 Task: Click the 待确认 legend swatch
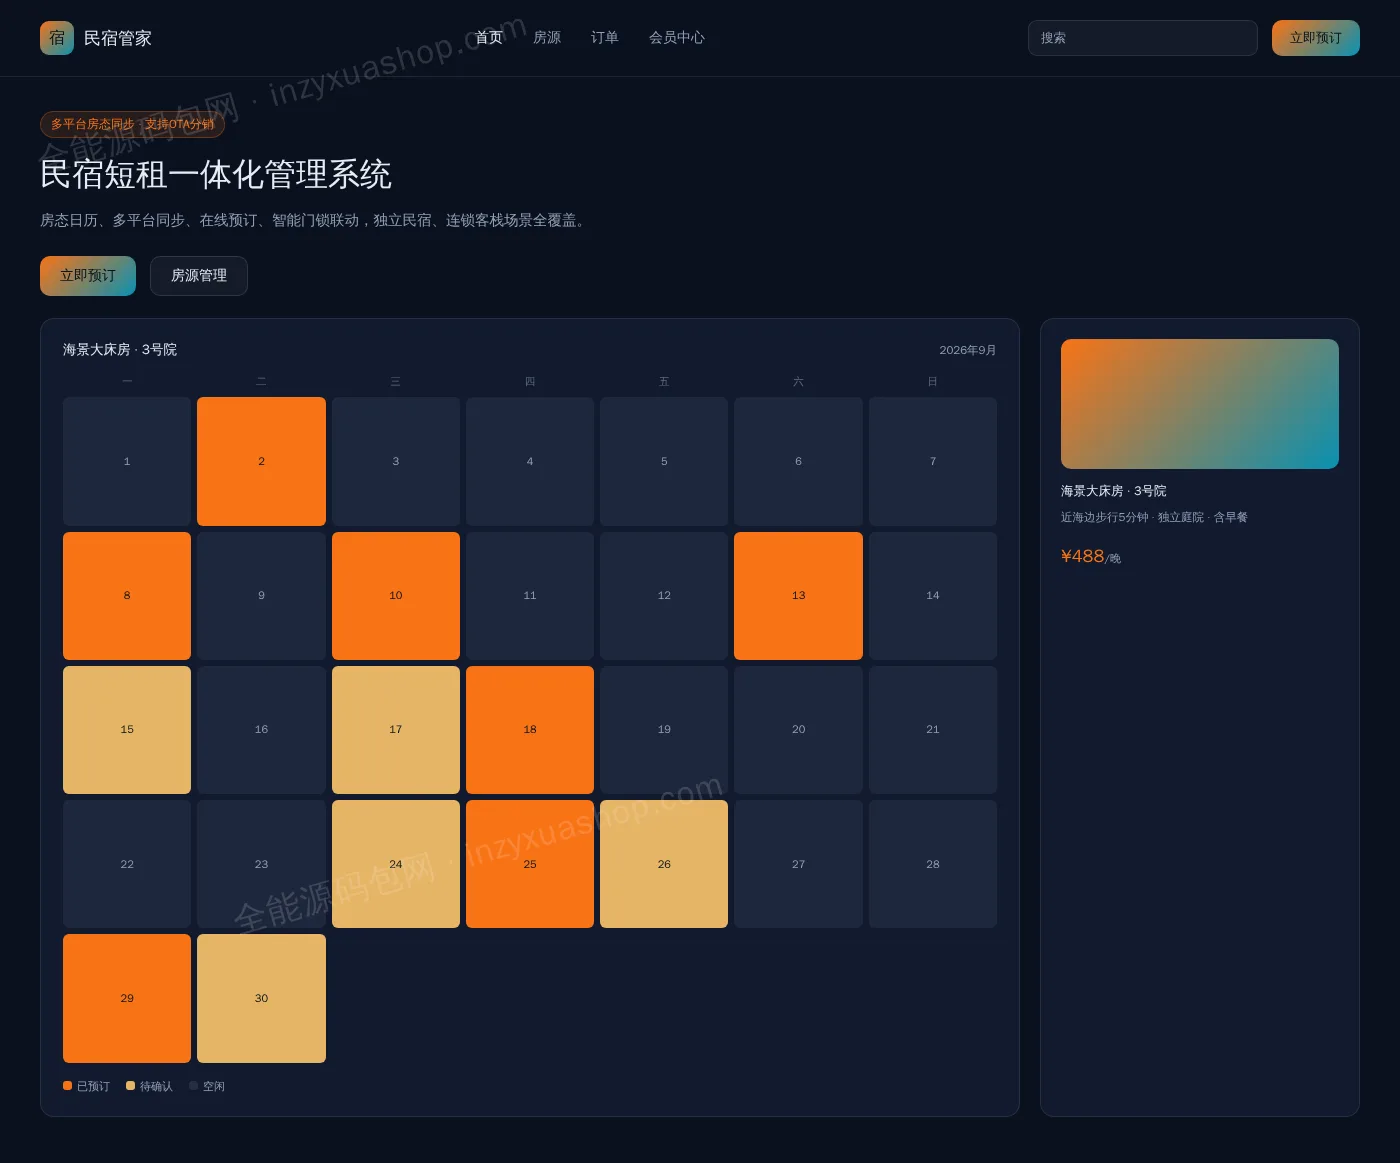pos(131,1086)
